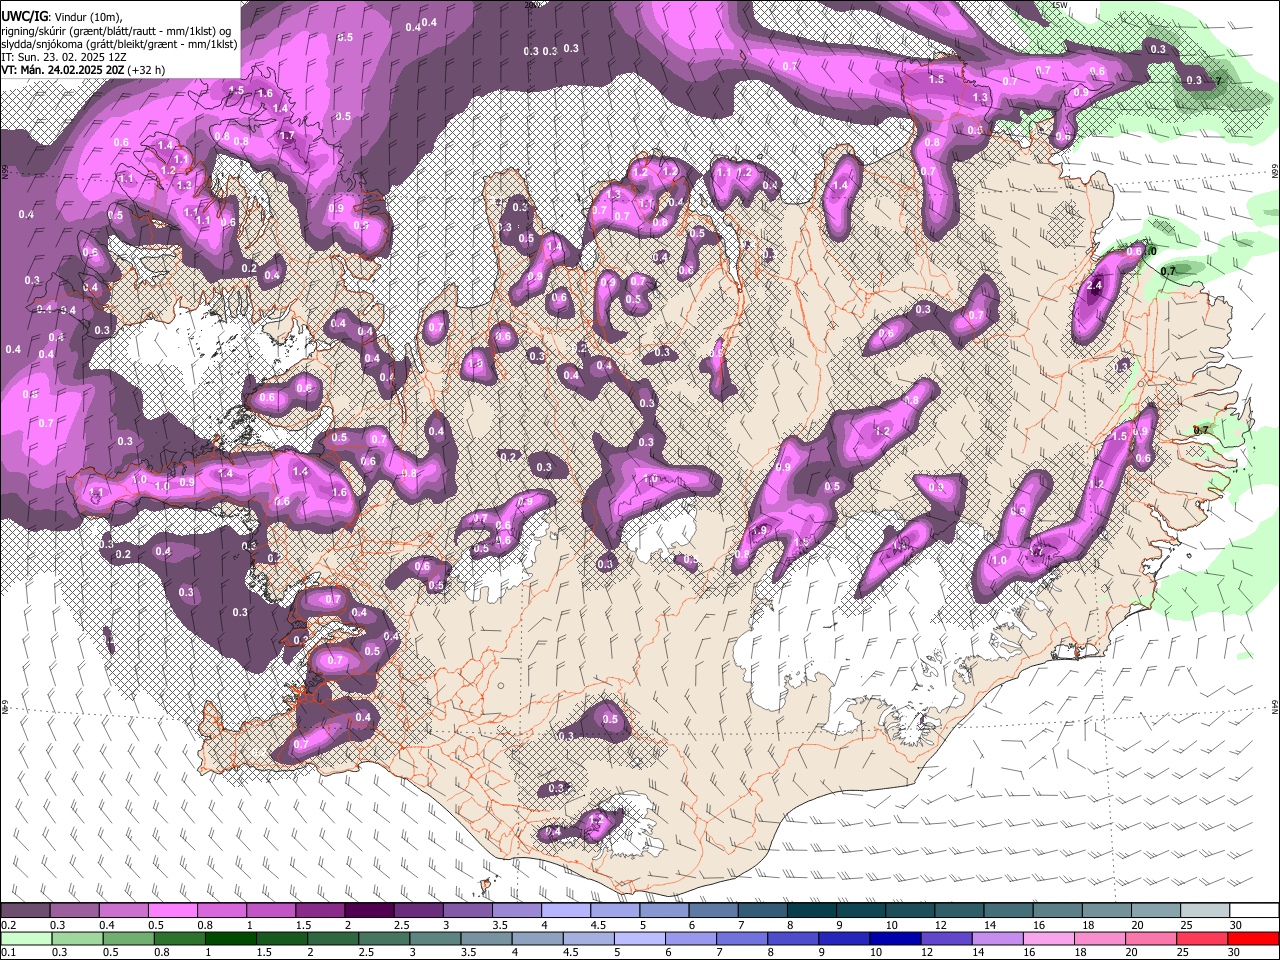Click the pale green 0.1–0.3 swatch in the lower rain legend

26,938
